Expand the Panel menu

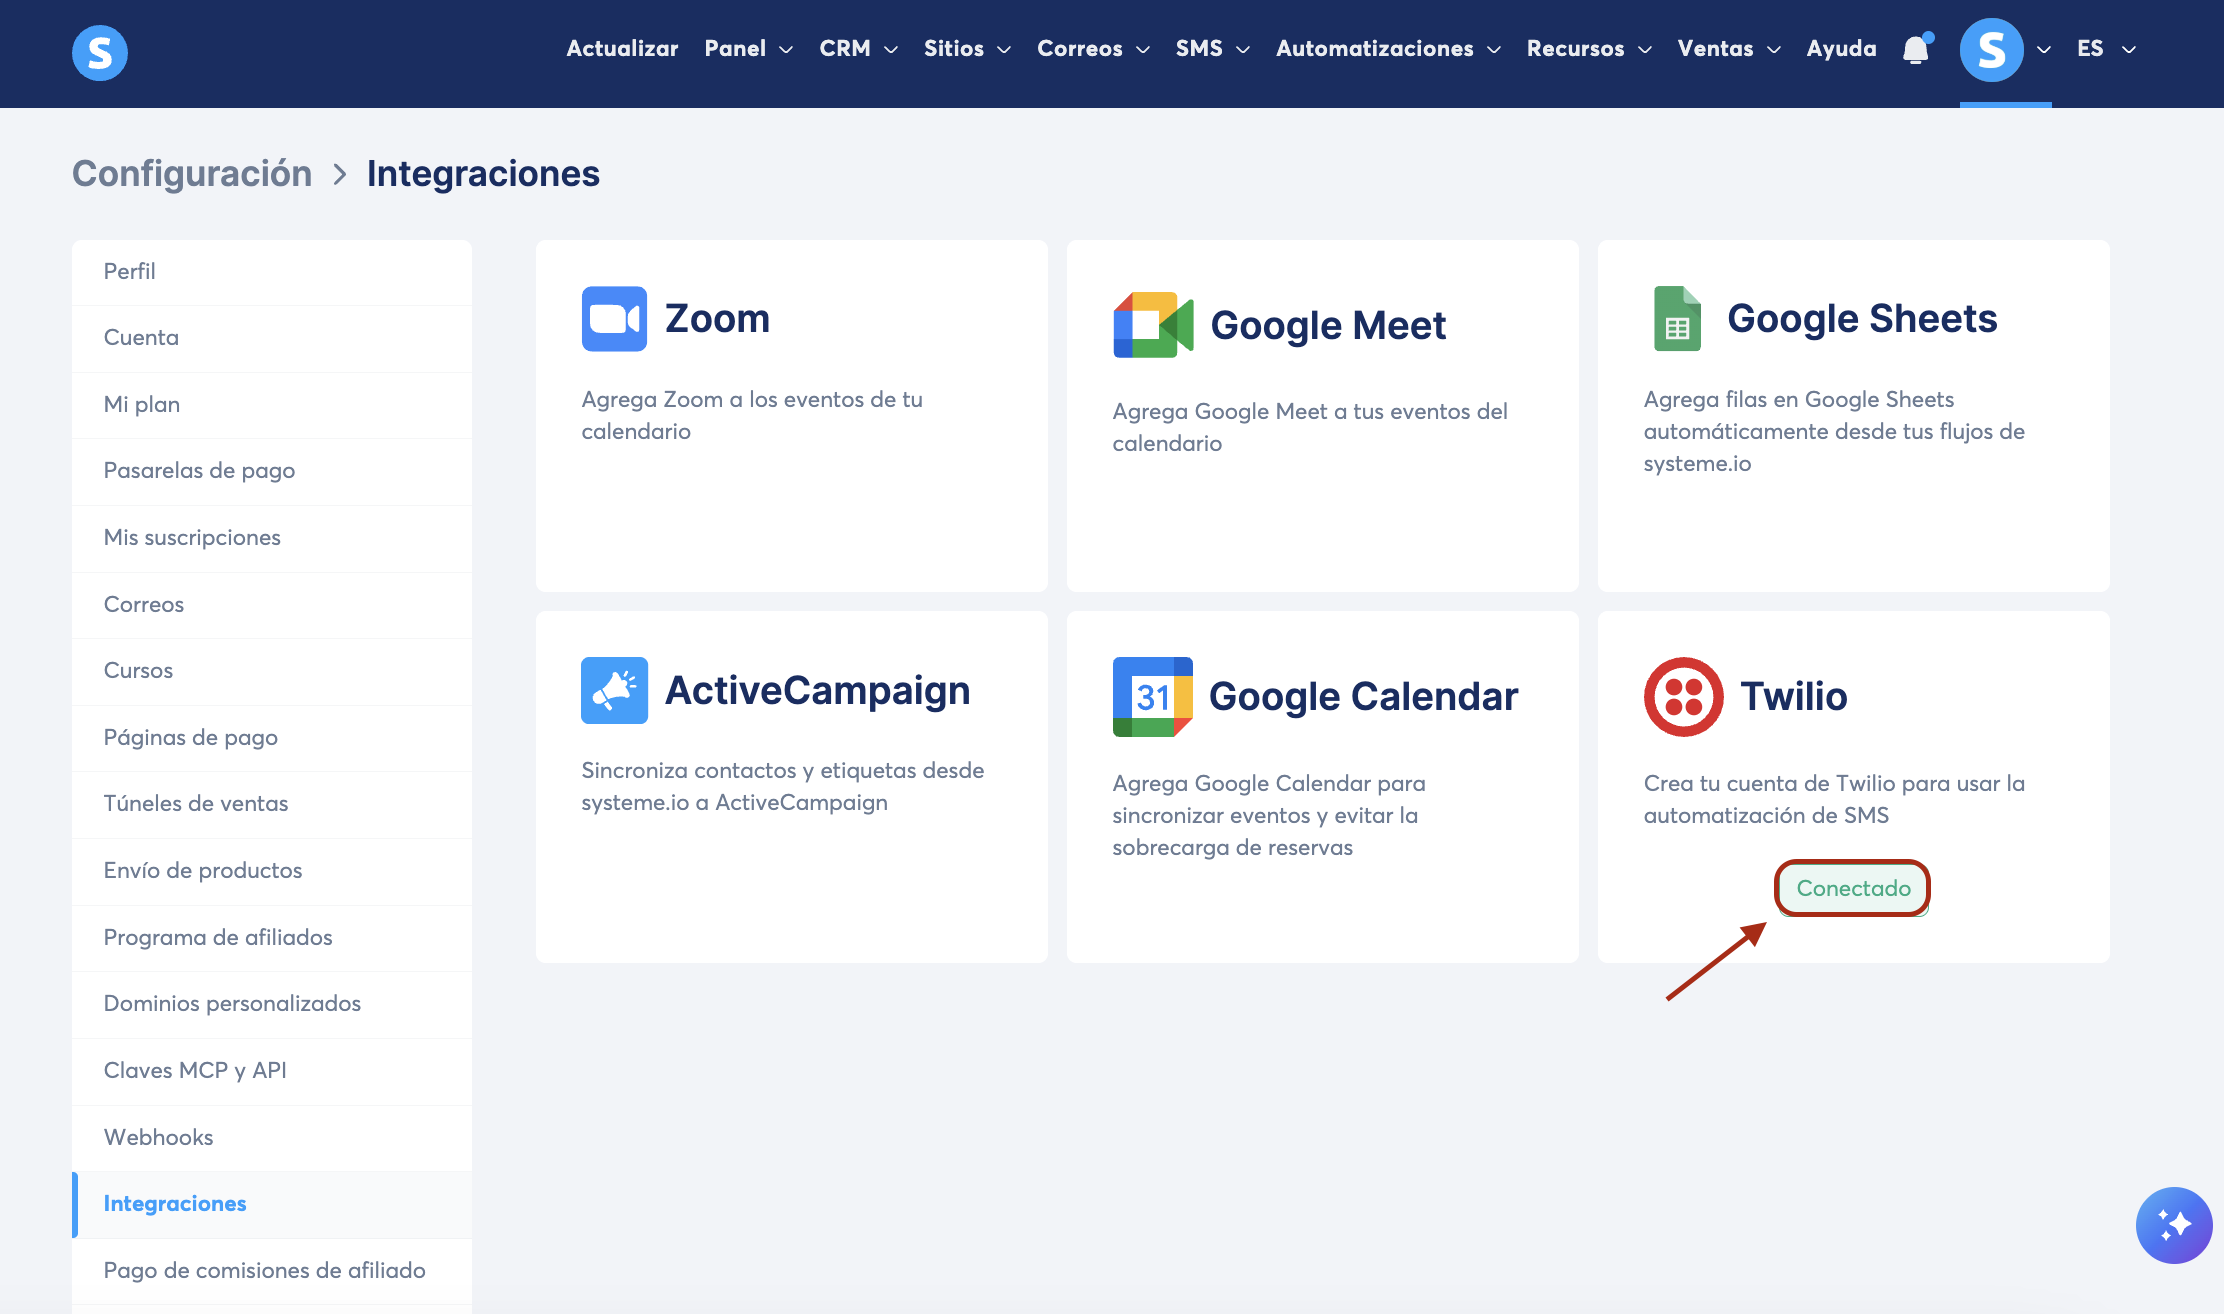pos(748,49)
